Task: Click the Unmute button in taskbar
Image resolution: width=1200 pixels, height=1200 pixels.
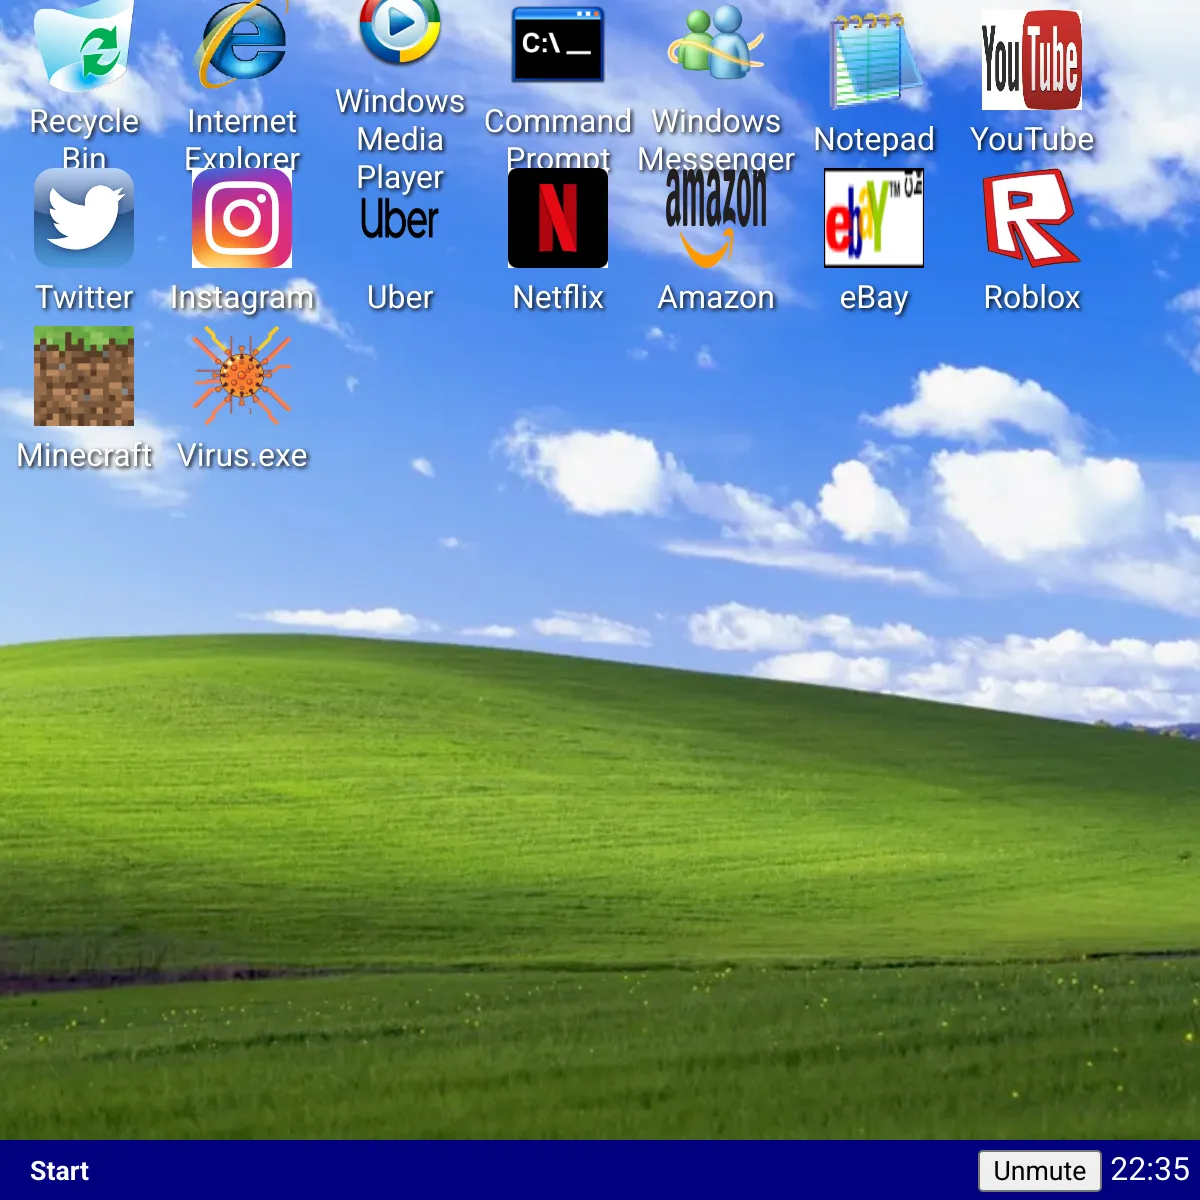Action: [x=1039, y=1171]
